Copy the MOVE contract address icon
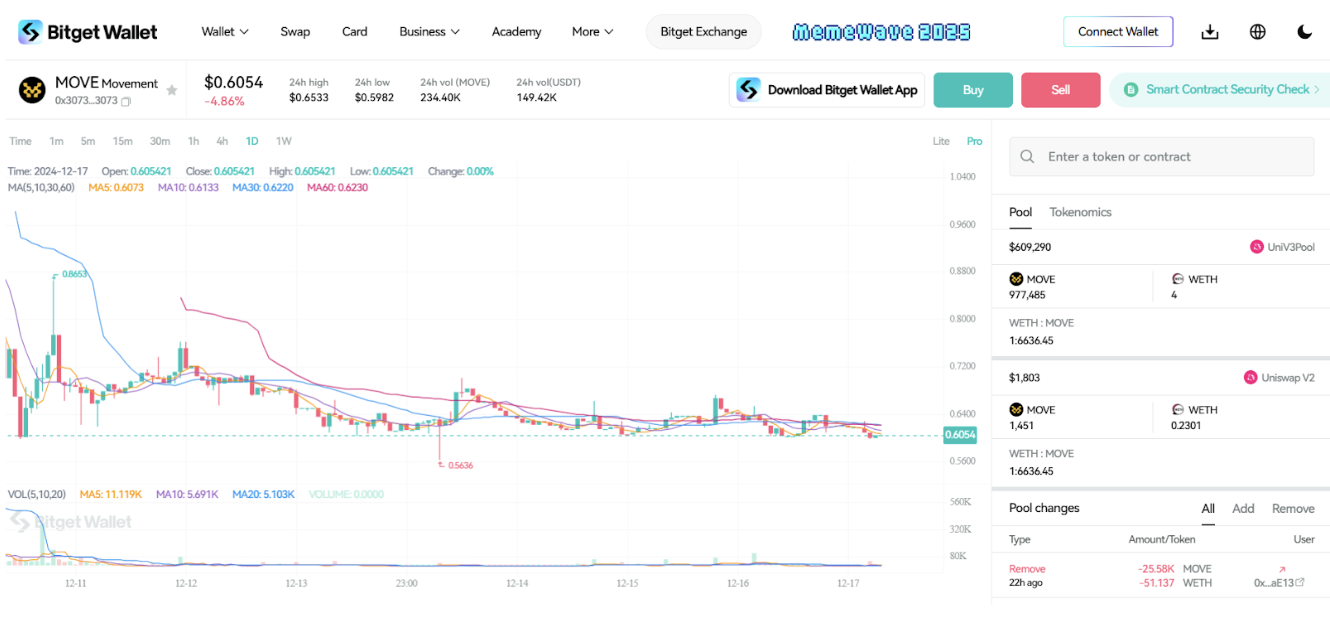This screenshot has width=1330, height=638. tap(126, 101)
